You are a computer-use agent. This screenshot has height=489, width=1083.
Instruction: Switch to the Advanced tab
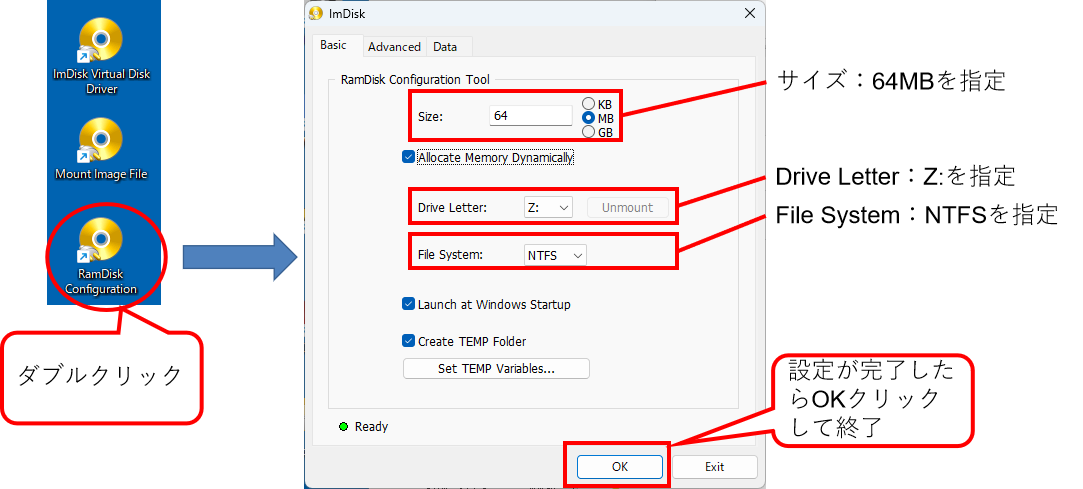tap(394, 47)
